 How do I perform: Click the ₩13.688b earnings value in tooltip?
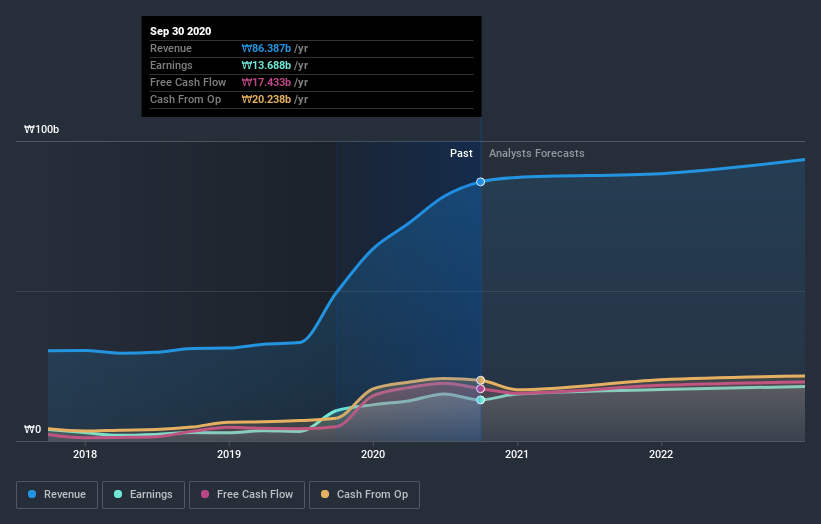(266, 65)
